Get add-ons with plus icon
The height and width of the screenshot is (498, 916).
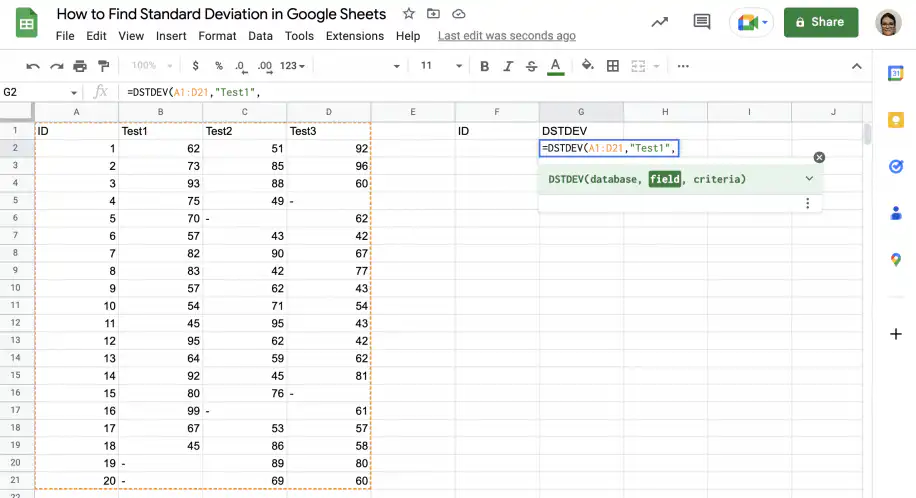[x=896, y=334]
